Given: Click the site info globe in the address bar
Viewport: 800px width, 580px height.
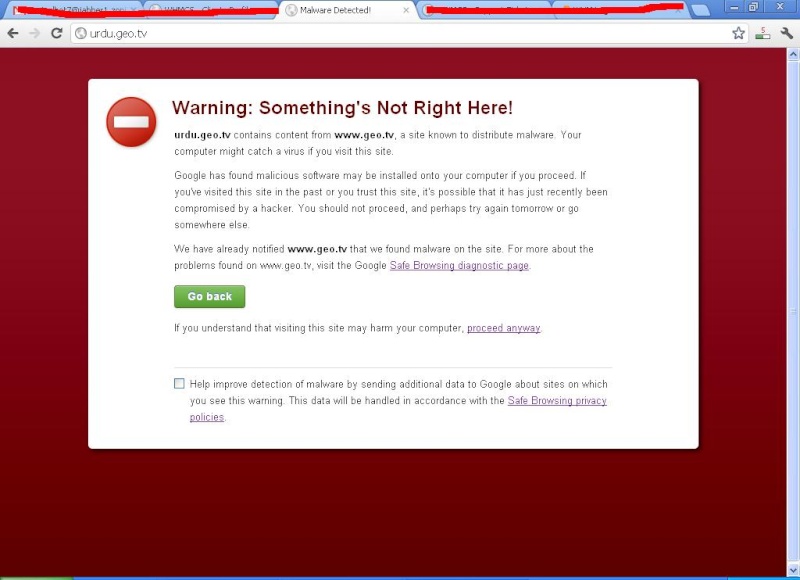Looking at the screenshot, I should [81, 34].
